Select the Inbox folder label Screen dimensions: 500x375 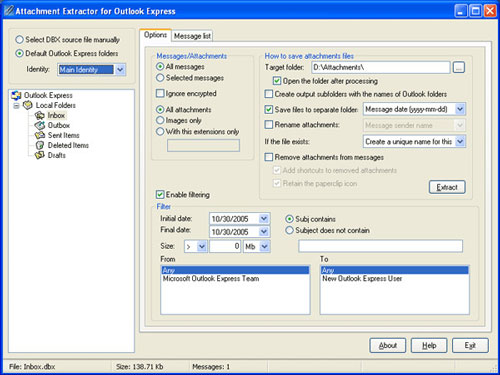pos(56,115)
